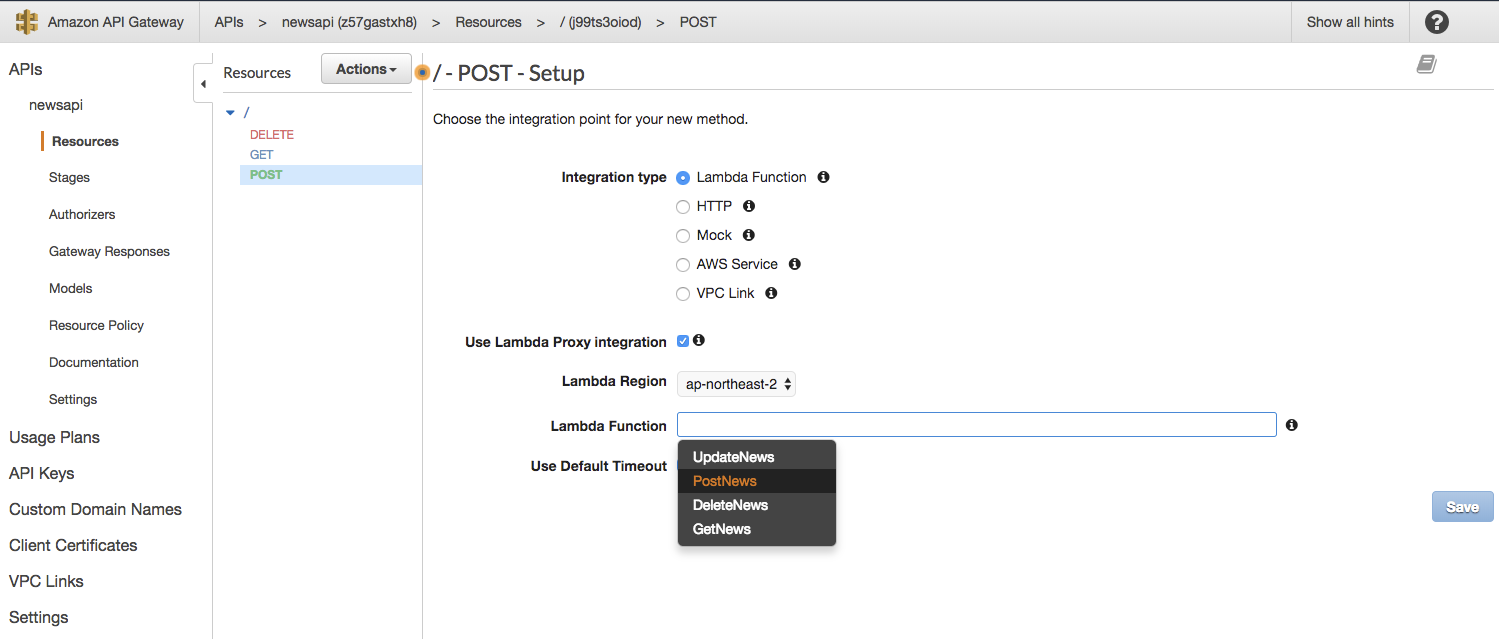The height and width of the screenshot is (639, 1499).
Task: Toggle Use Lambda Proxy integration checkbox
Action: 683,341
